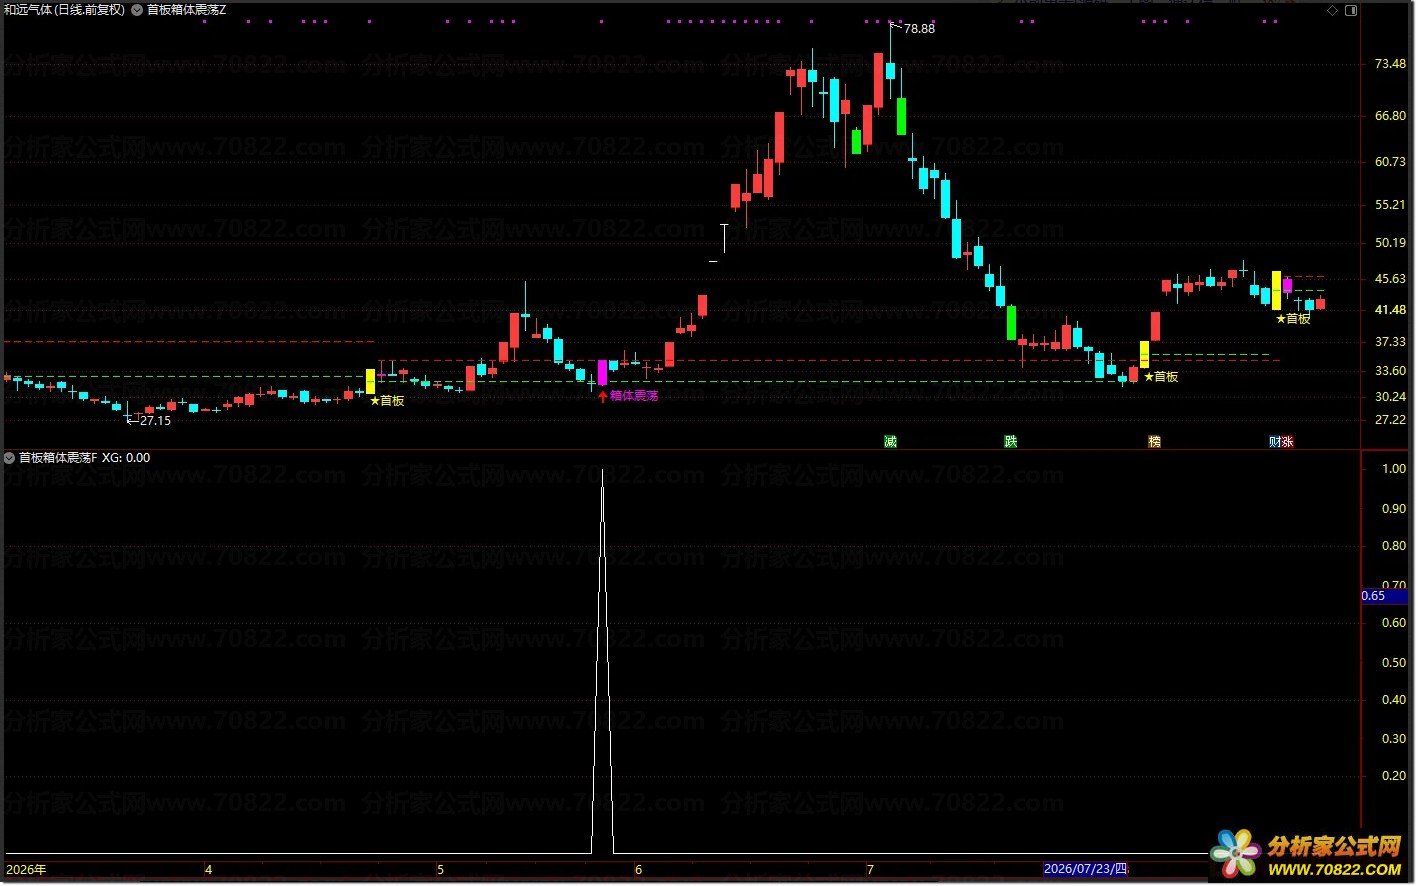Viewport: 1418px width, 886px height.
Task: Click the 73.48 price axis label
Action: (x=1390, y=64)
